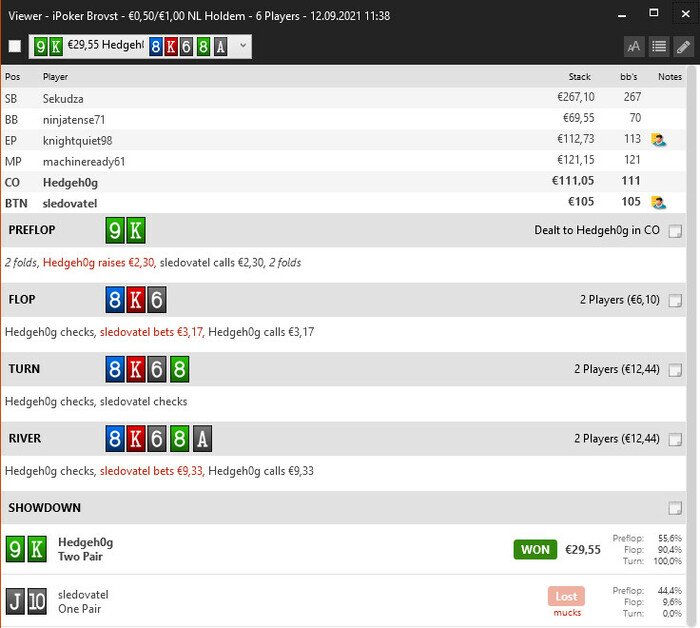Image resolution: width=700 pixels, height=628 pixels.
Task: Click the 9 card in Hedgeh0g showdown
Action: (x=15, y=549)
